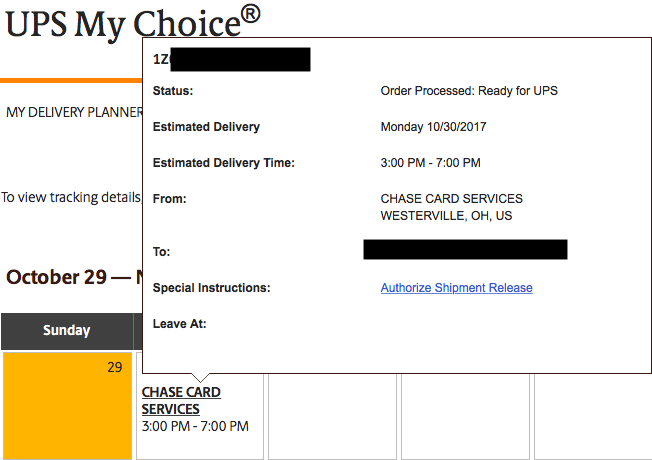Click the Authorize Shipment Release link
This screenshot has height=460, width=652.
tap(456, 288)
